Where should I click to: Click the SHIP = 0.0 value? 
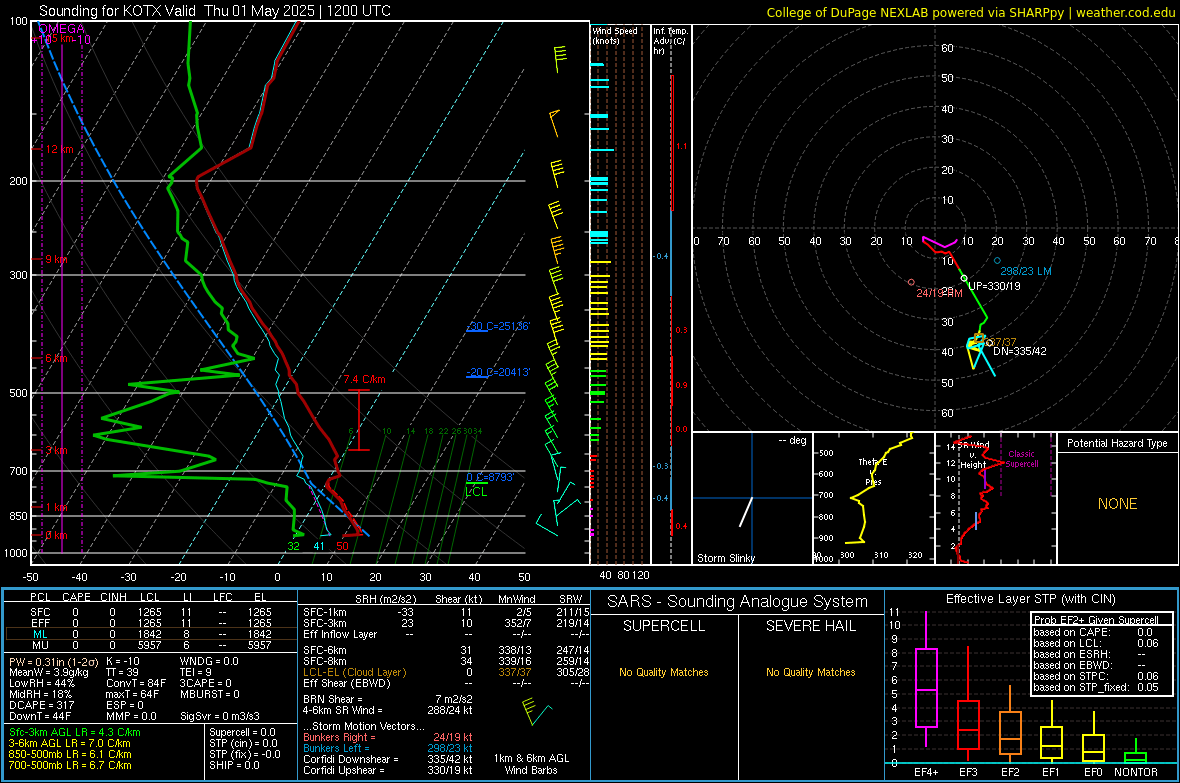[x=234, y=765]
